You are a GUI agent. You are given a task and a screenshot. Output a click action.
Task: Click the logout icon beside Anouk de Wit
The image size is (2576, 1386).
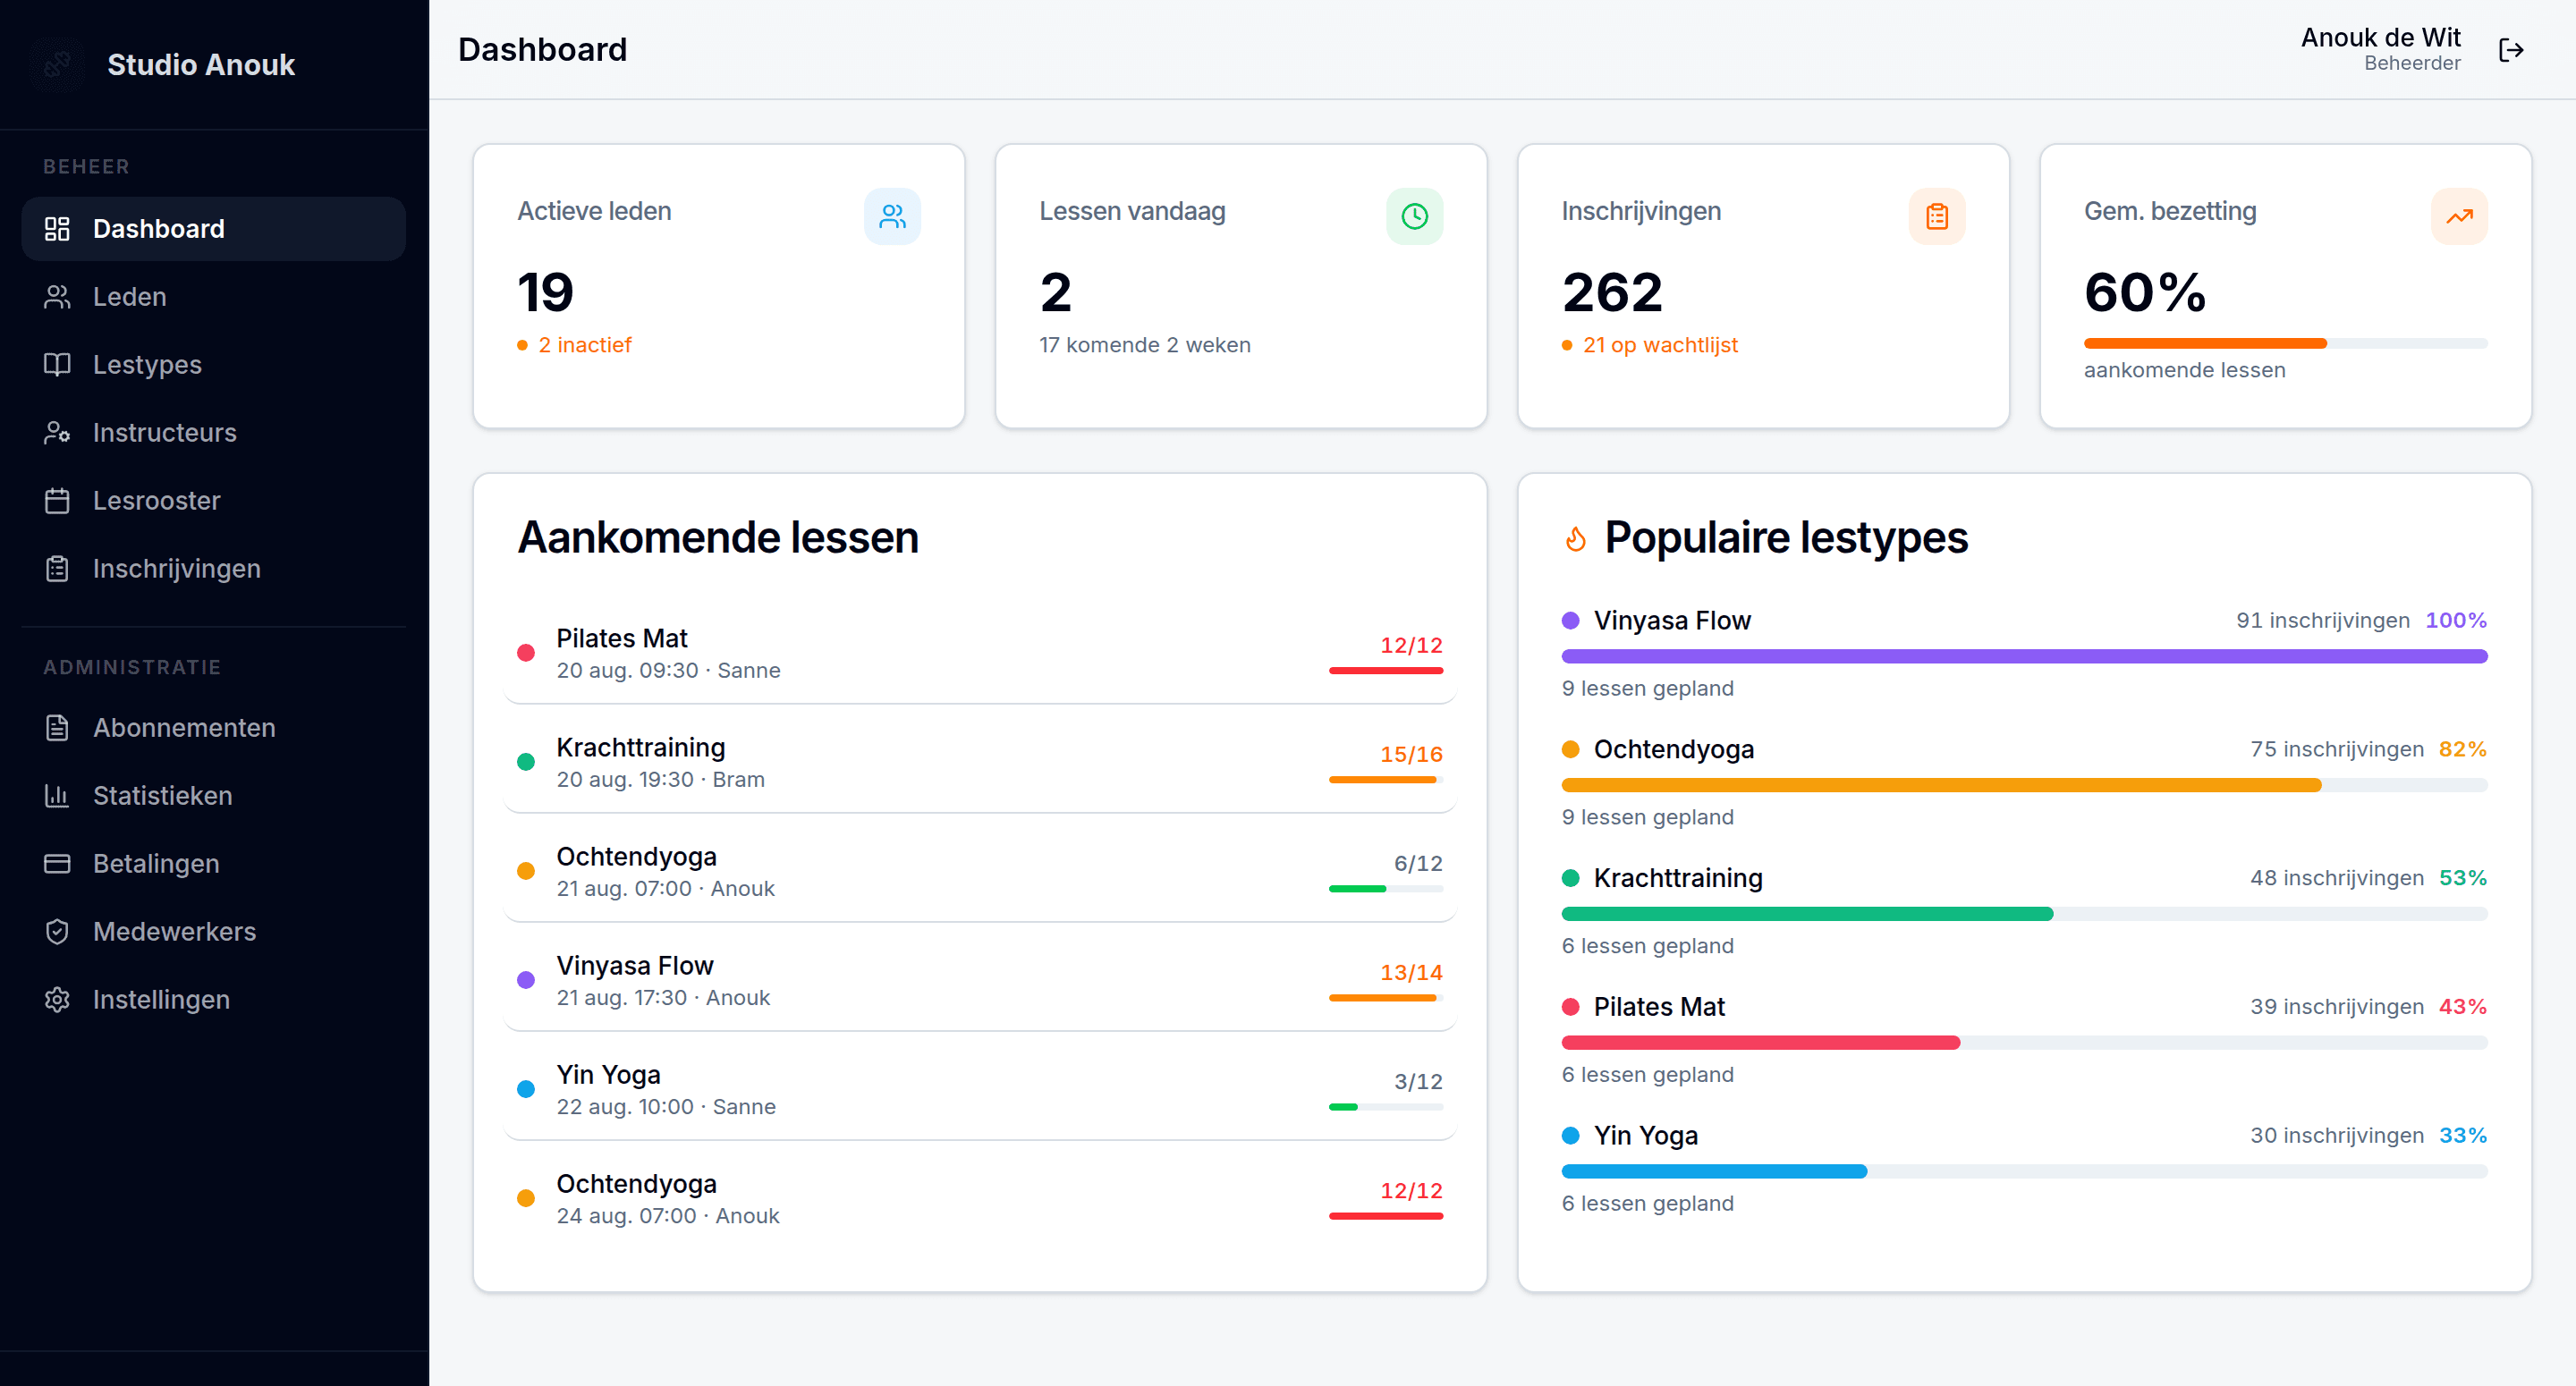pos(2511,50)
